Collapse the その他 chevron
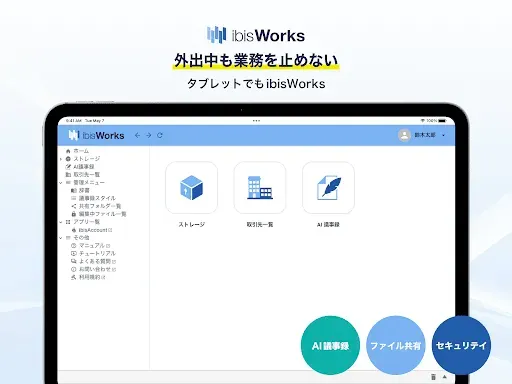The height and width of the screenshot is (384, 512). click(61, 238)
